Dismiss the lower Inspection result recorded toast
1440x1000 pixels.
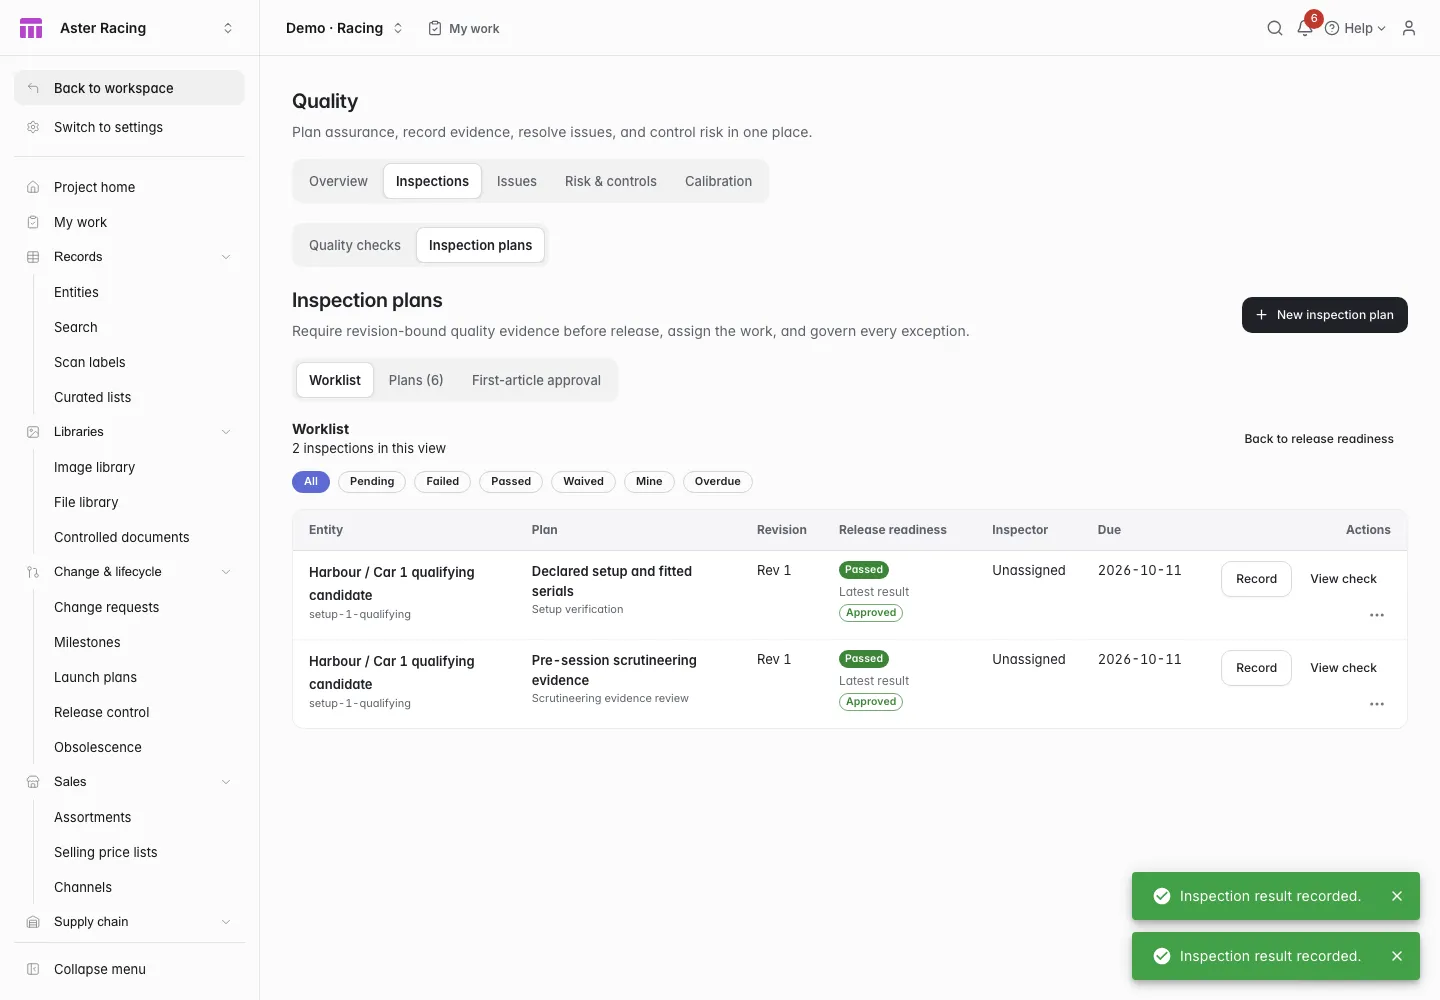click(x=1397, y=956)
